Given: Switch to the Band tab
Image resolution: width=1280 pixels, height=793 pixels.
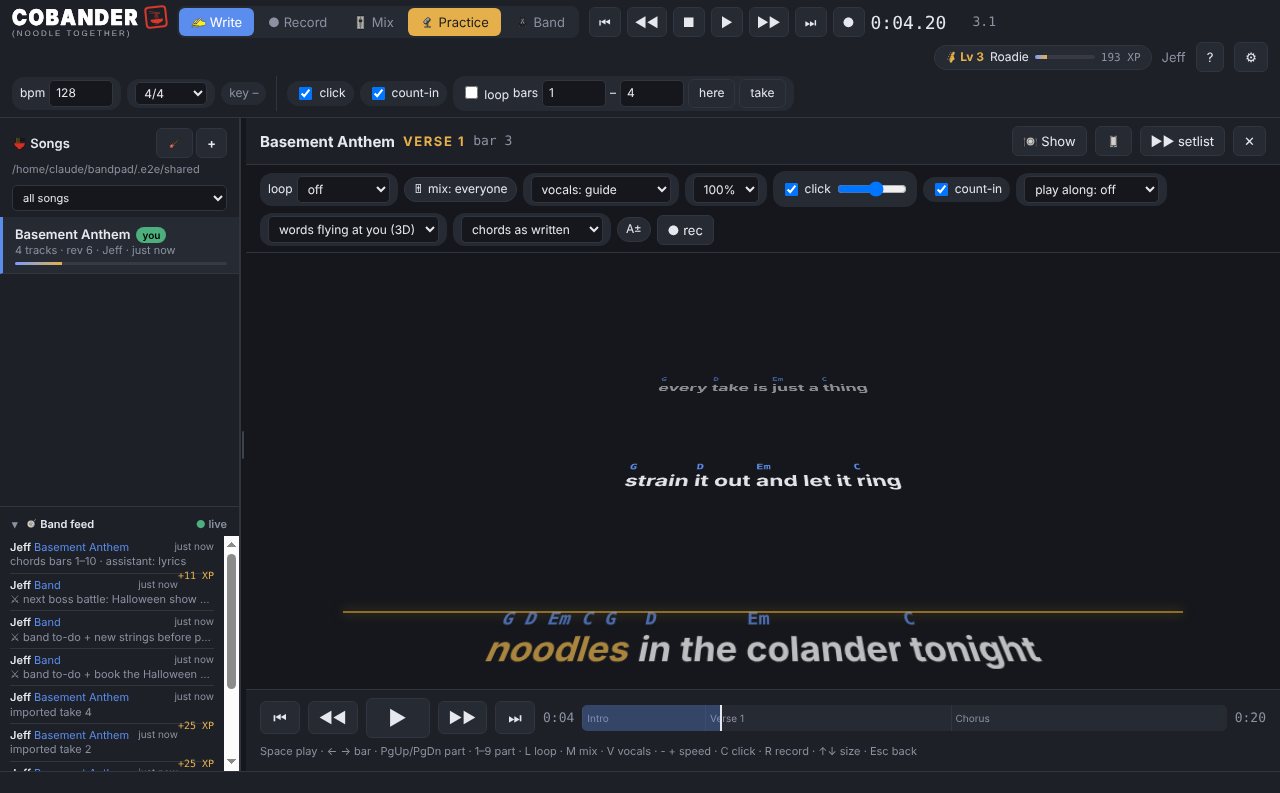Looking at the screenshot, I should click(x=541, y=22).
